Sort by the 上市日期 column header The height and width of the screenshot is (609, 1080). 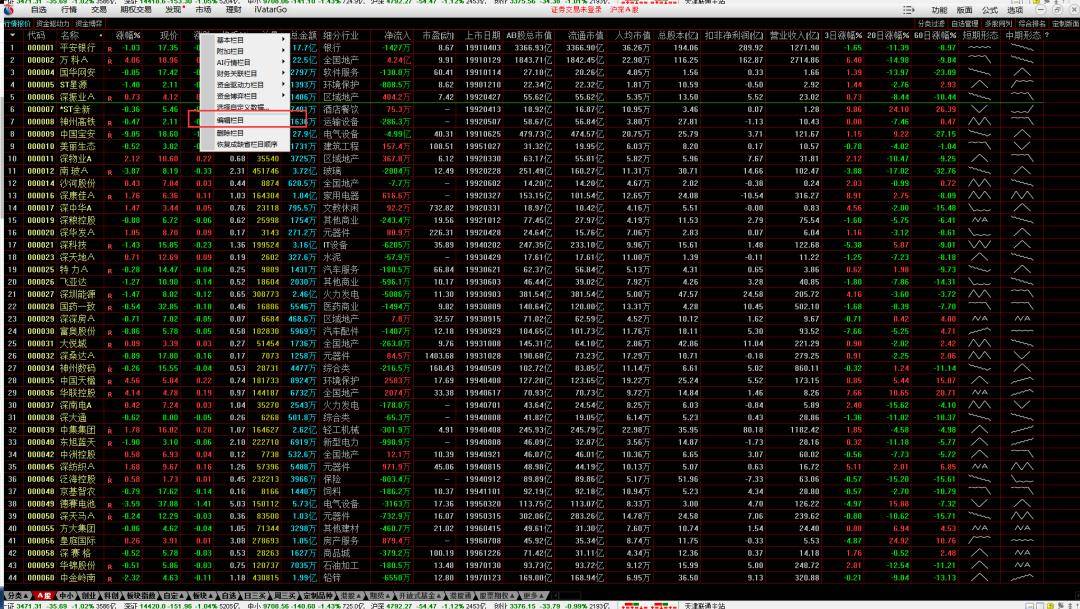pos(482,35)
